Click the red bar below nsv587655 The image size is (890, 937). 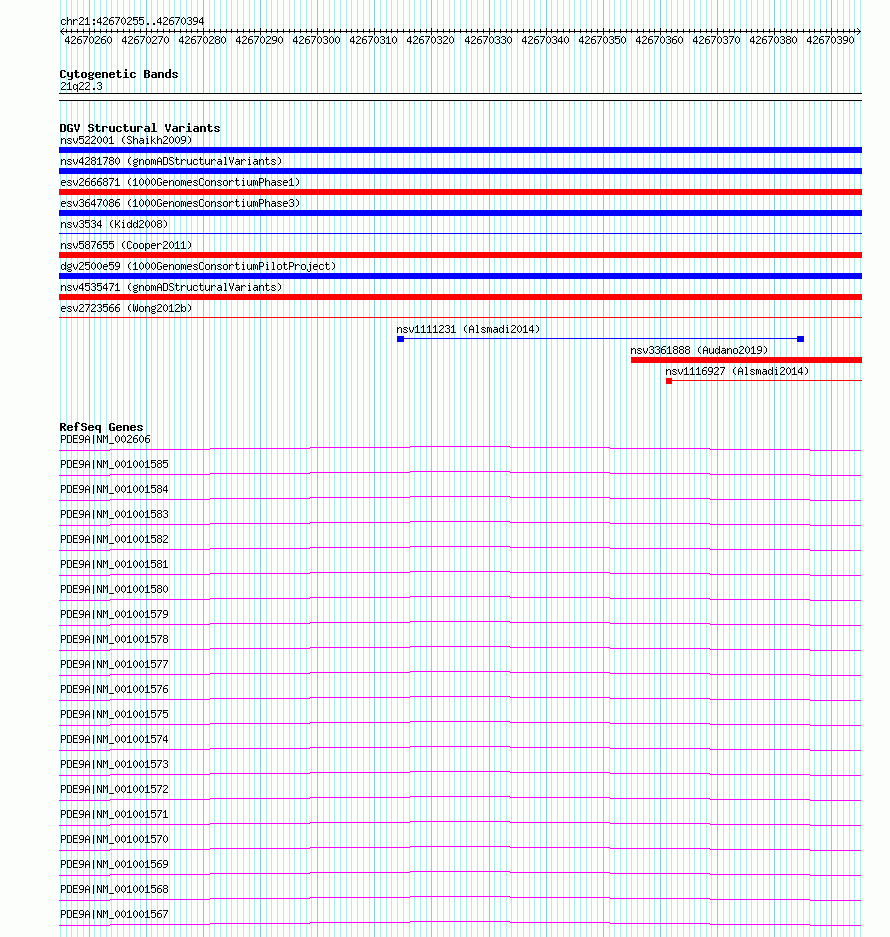460,255
